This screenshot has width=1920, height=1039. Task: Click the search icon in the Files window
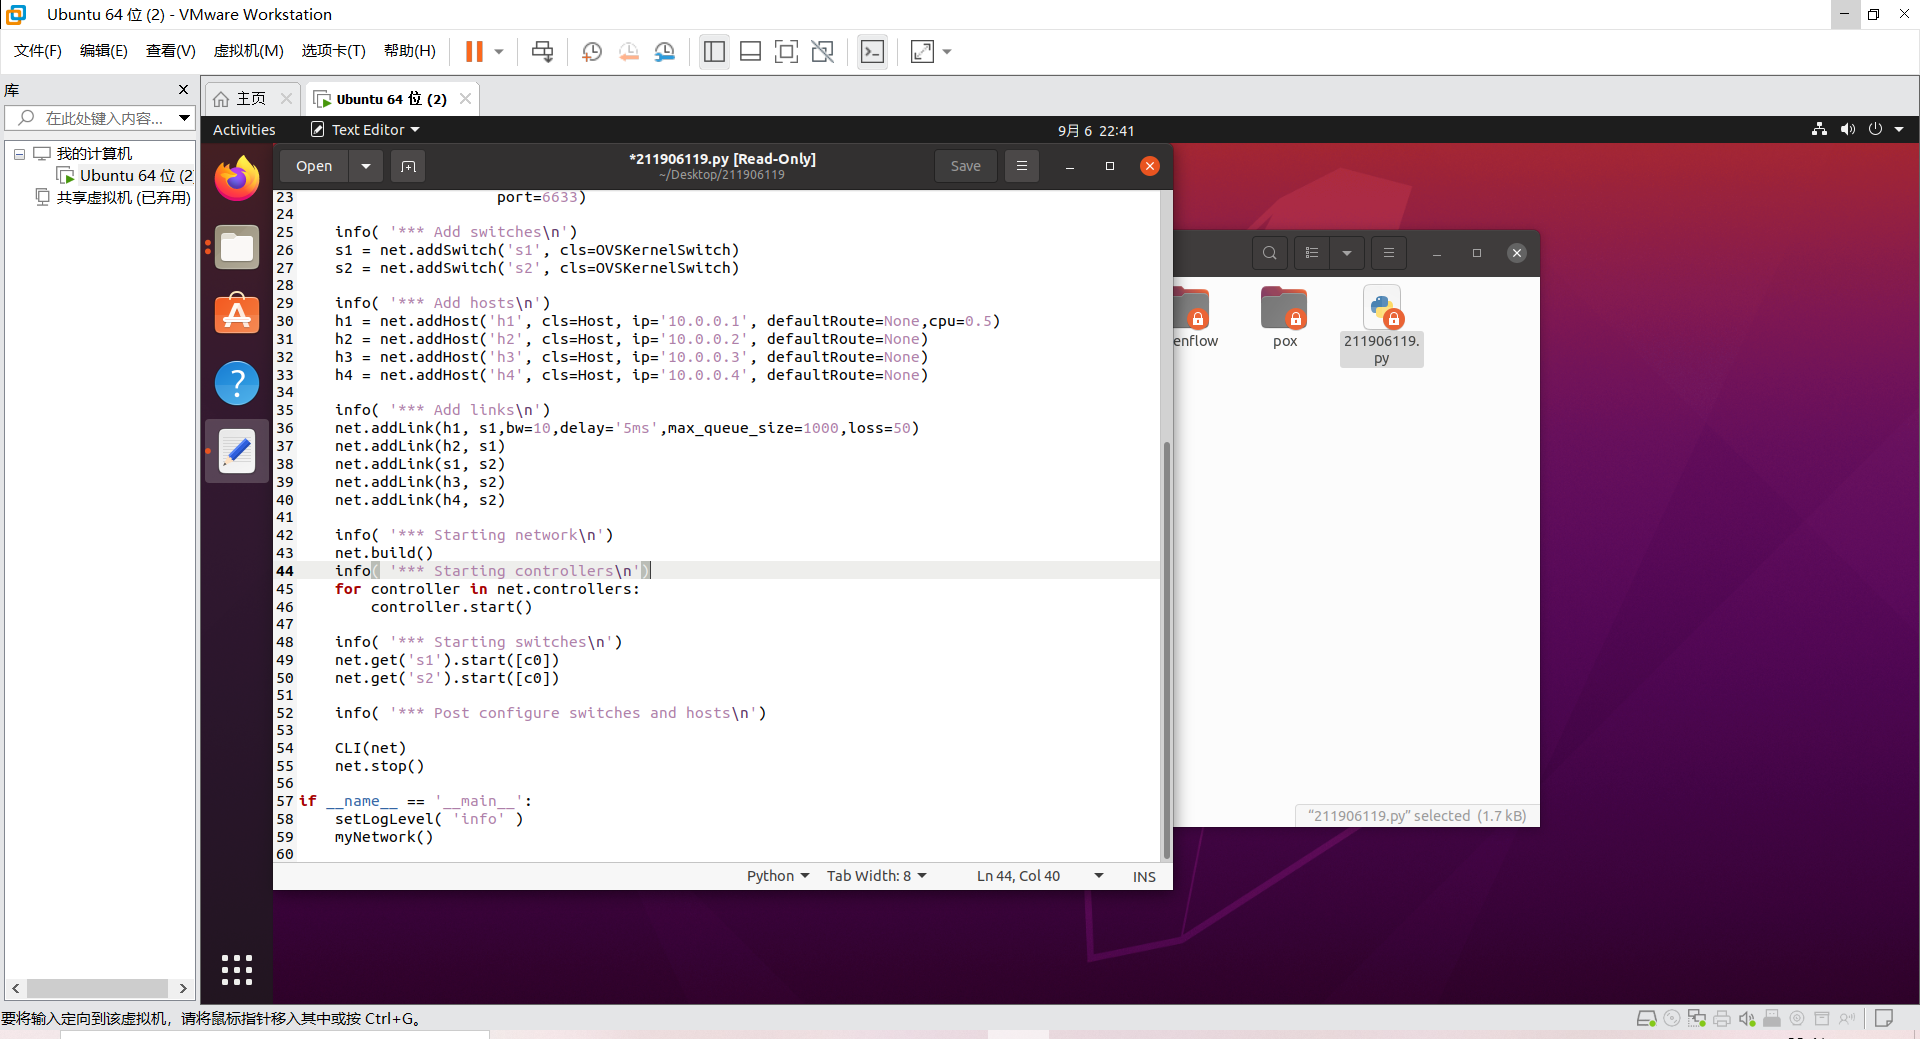pyautogui.click(x=1270, y=253)
